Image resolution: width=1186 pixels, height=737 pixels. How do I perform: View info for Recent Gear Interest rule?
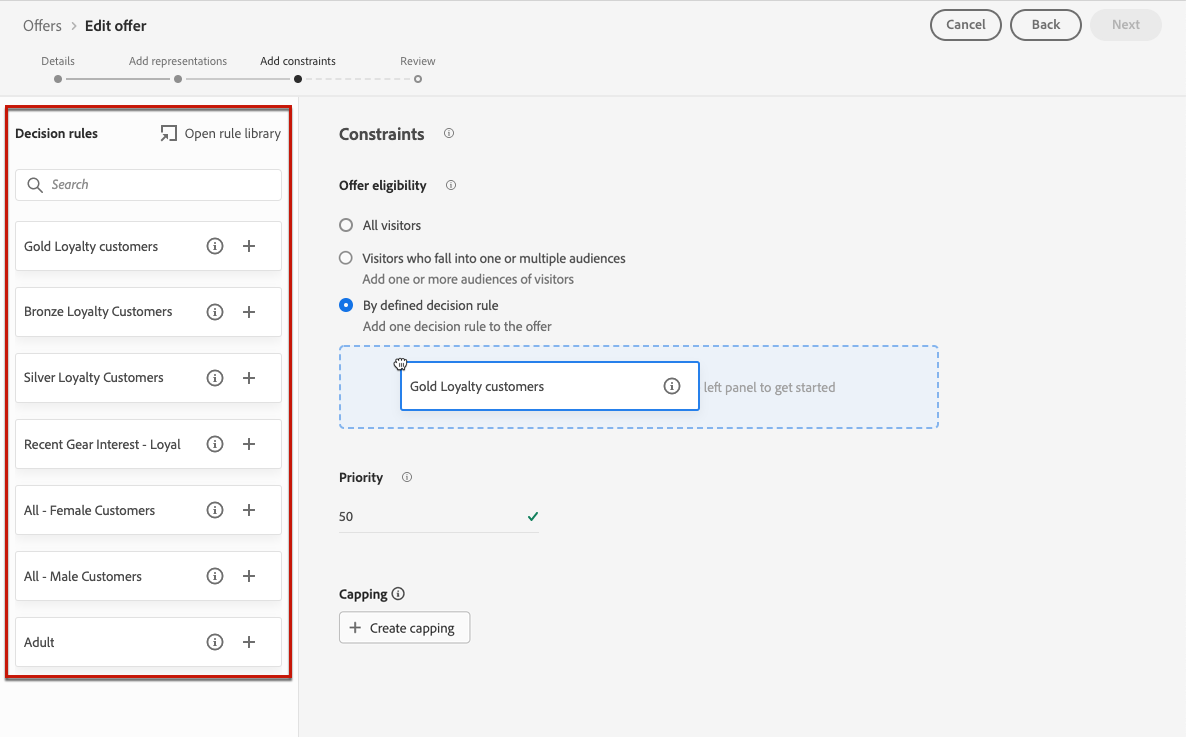[x=214, y=444]
